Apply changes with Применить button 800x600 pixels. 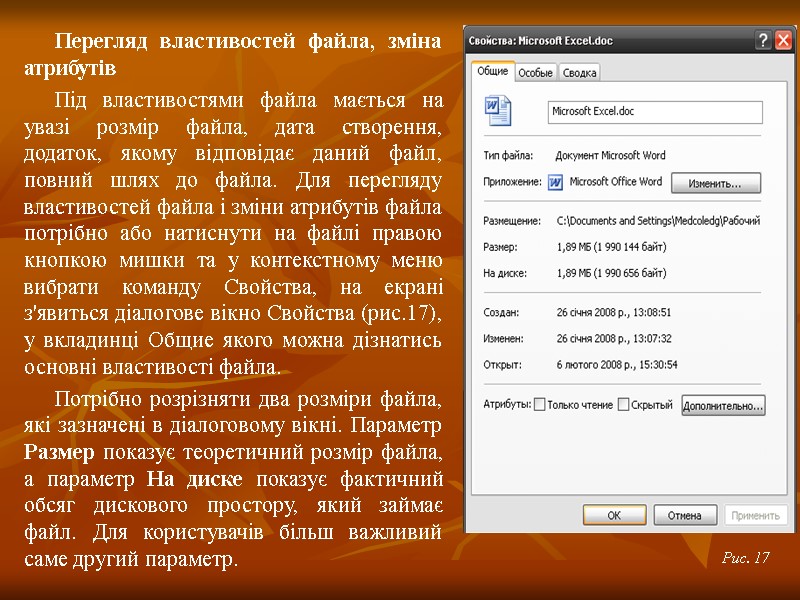pyautogui.click(x=755, y=515)
